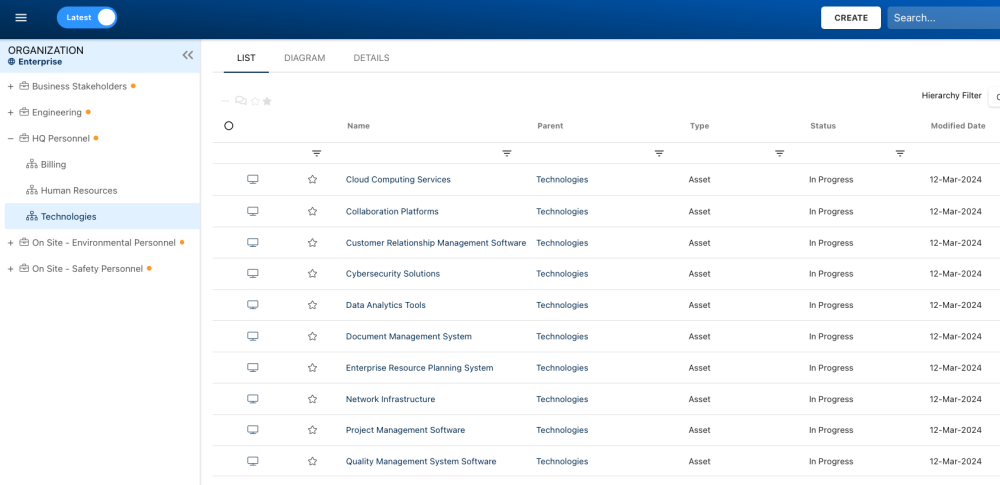Collapse the HQ Personnel tree node
Viewport: 1000px width, 485px height.
click(10, 139)
